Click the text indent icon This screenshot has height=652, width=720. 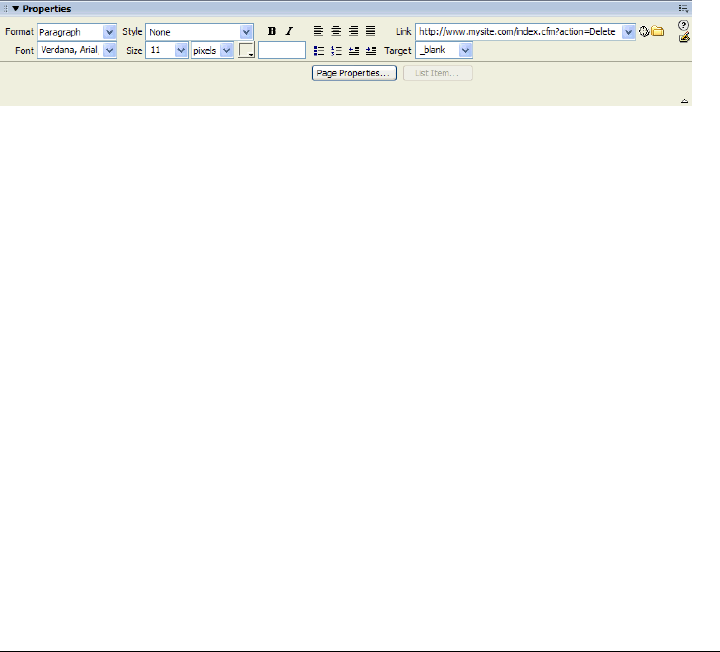pyautogui.click(x=371, y=51)
